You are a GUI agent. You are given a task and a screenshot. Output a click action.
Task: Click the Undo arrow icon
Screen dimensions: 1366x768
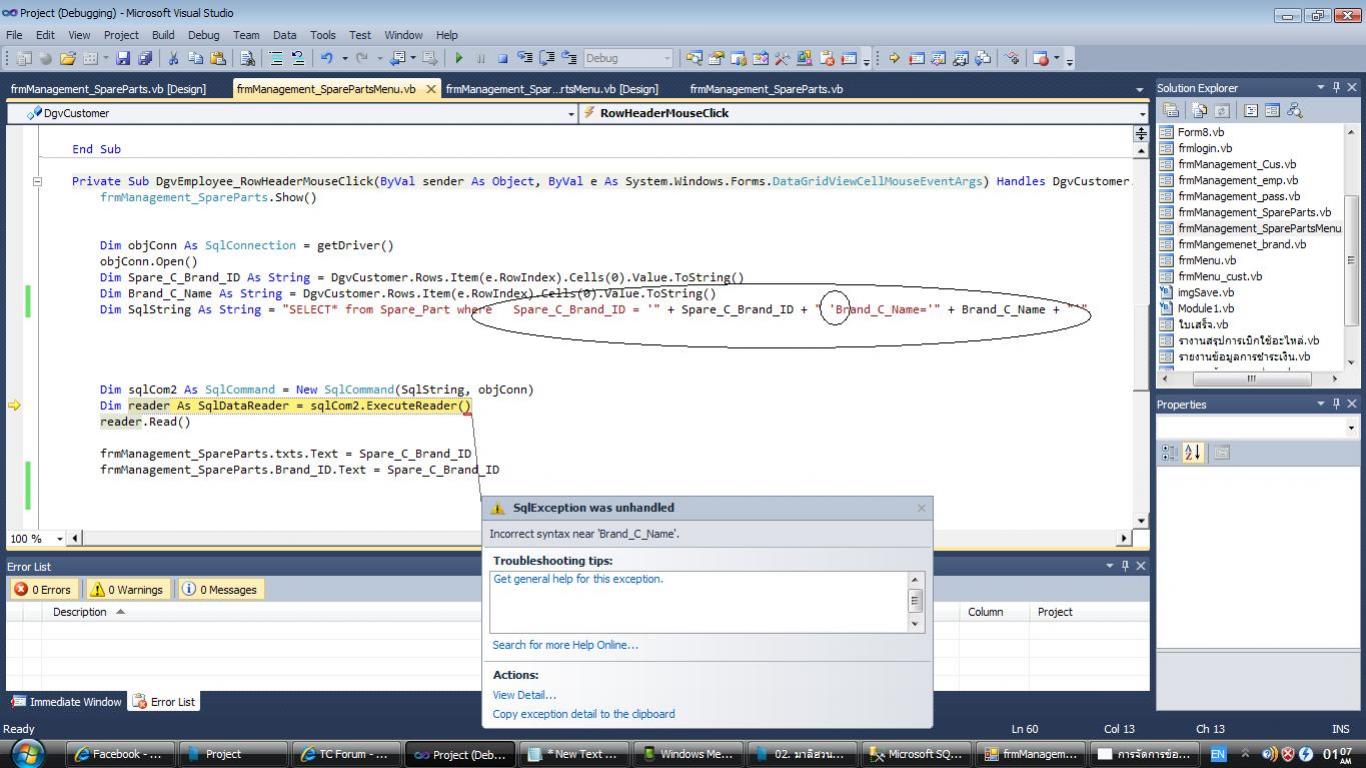click(x=327, y=59)
